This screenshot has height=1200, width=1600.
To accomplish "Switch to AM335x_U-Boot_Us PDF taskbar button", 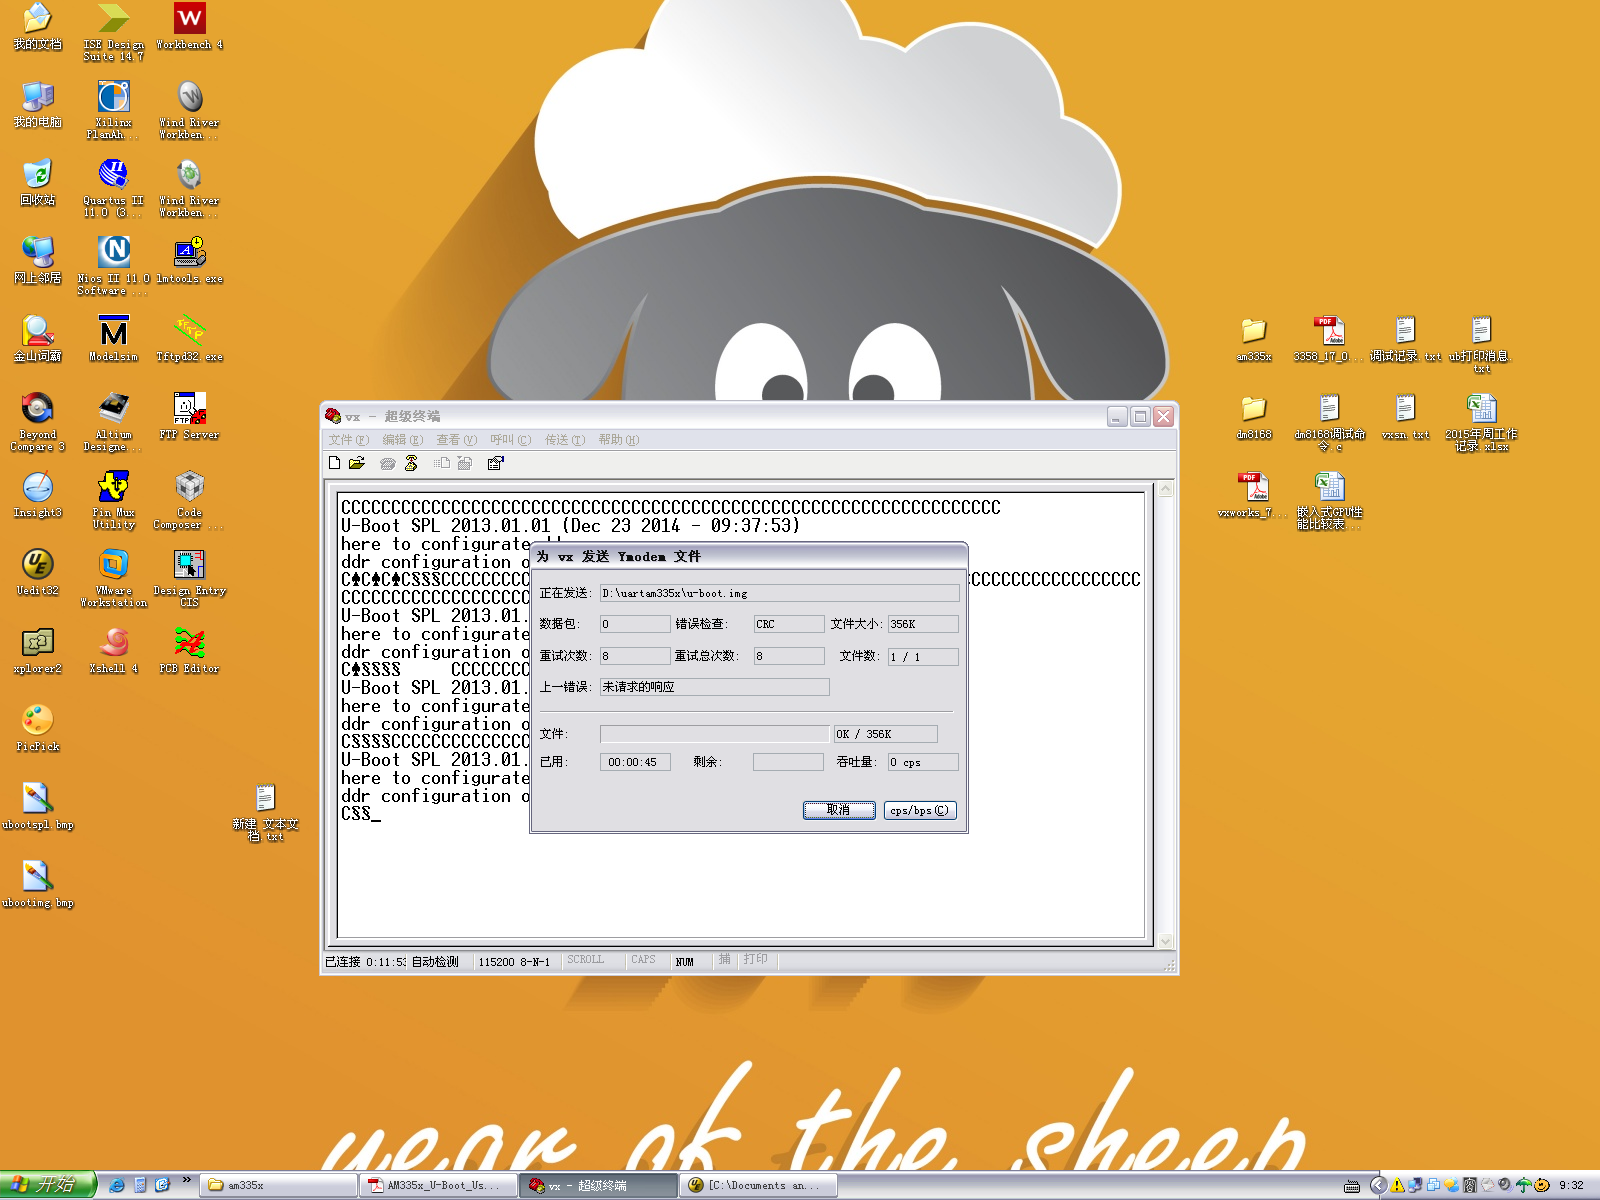I will (x=440, y=1186).
